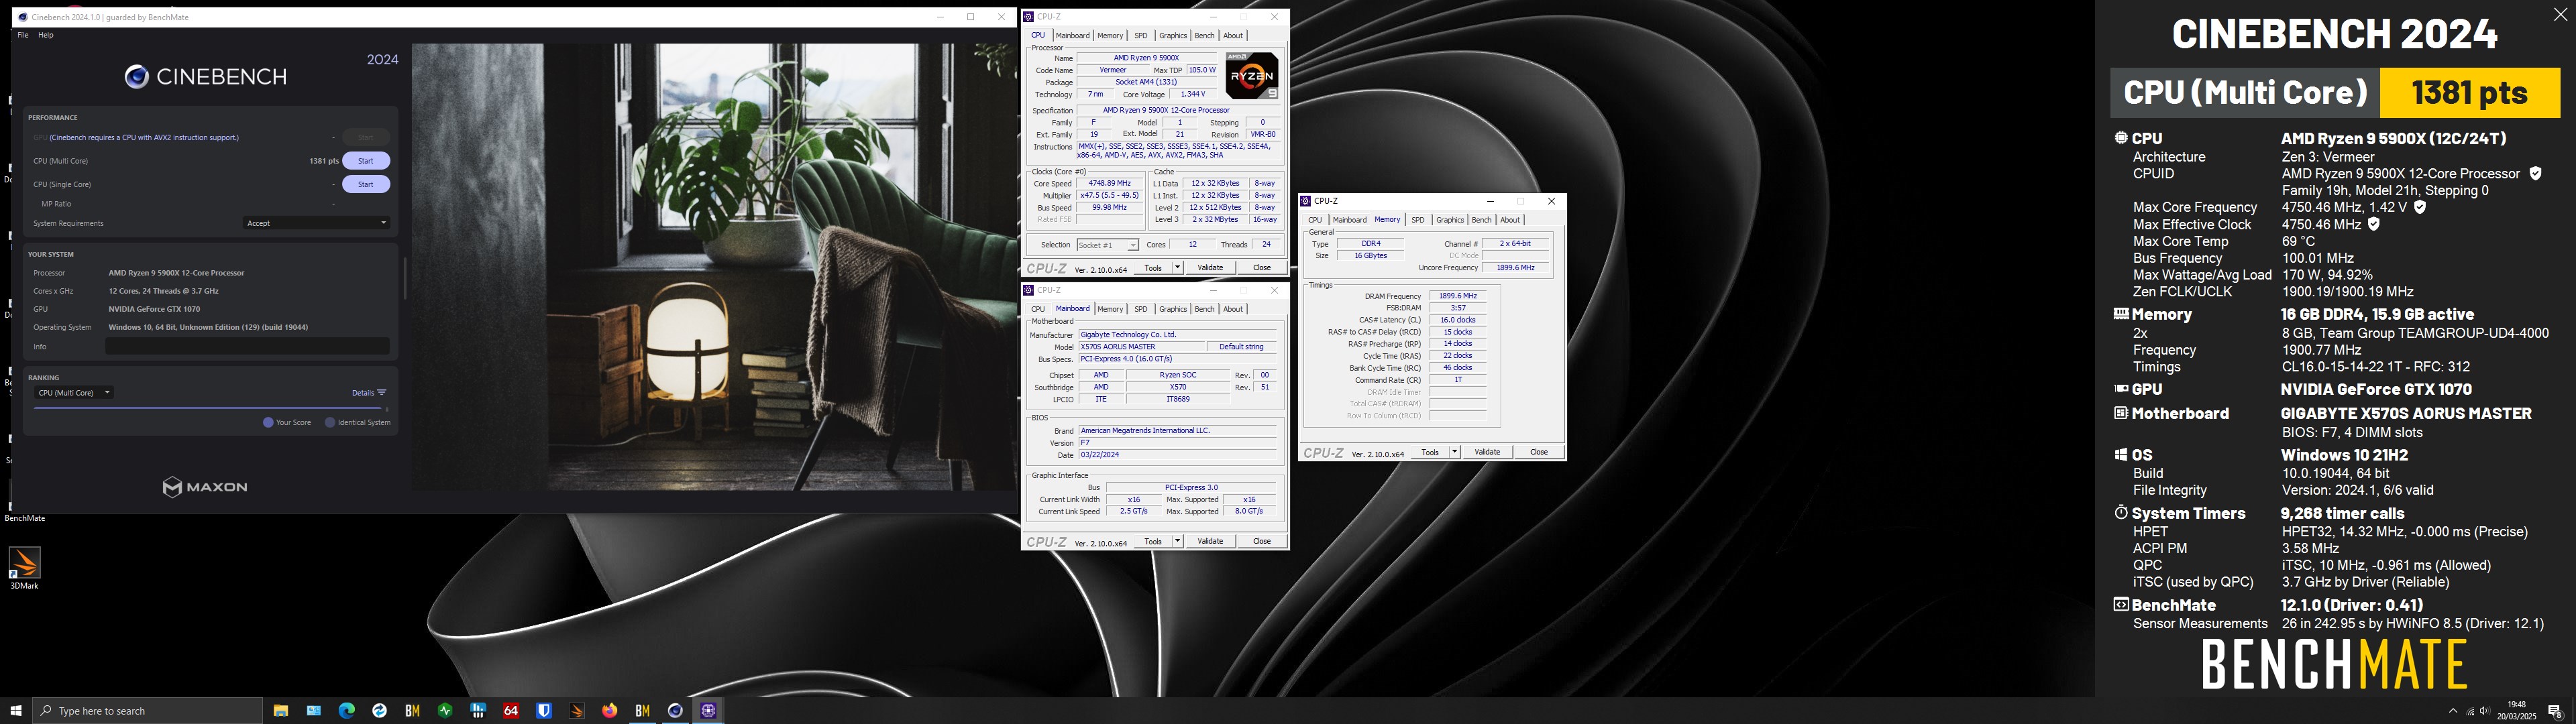The width and height of the screenshot is (2576, 724).
Task: Click the Windows search box
Action: point(148,711)
